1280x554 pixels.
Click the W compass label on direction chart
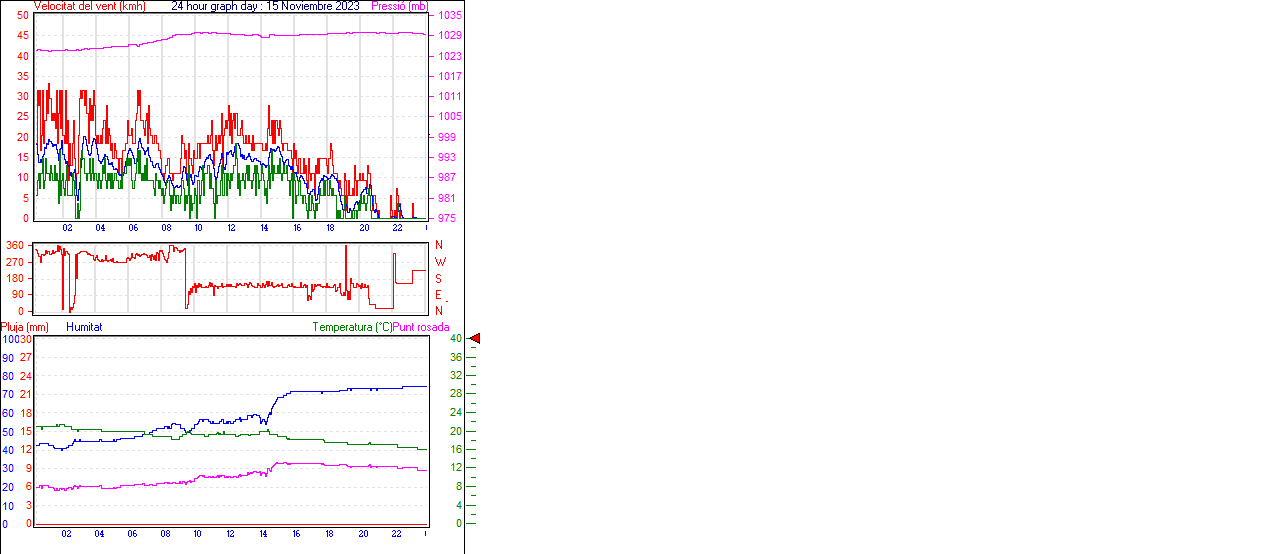tap(440, 262)
